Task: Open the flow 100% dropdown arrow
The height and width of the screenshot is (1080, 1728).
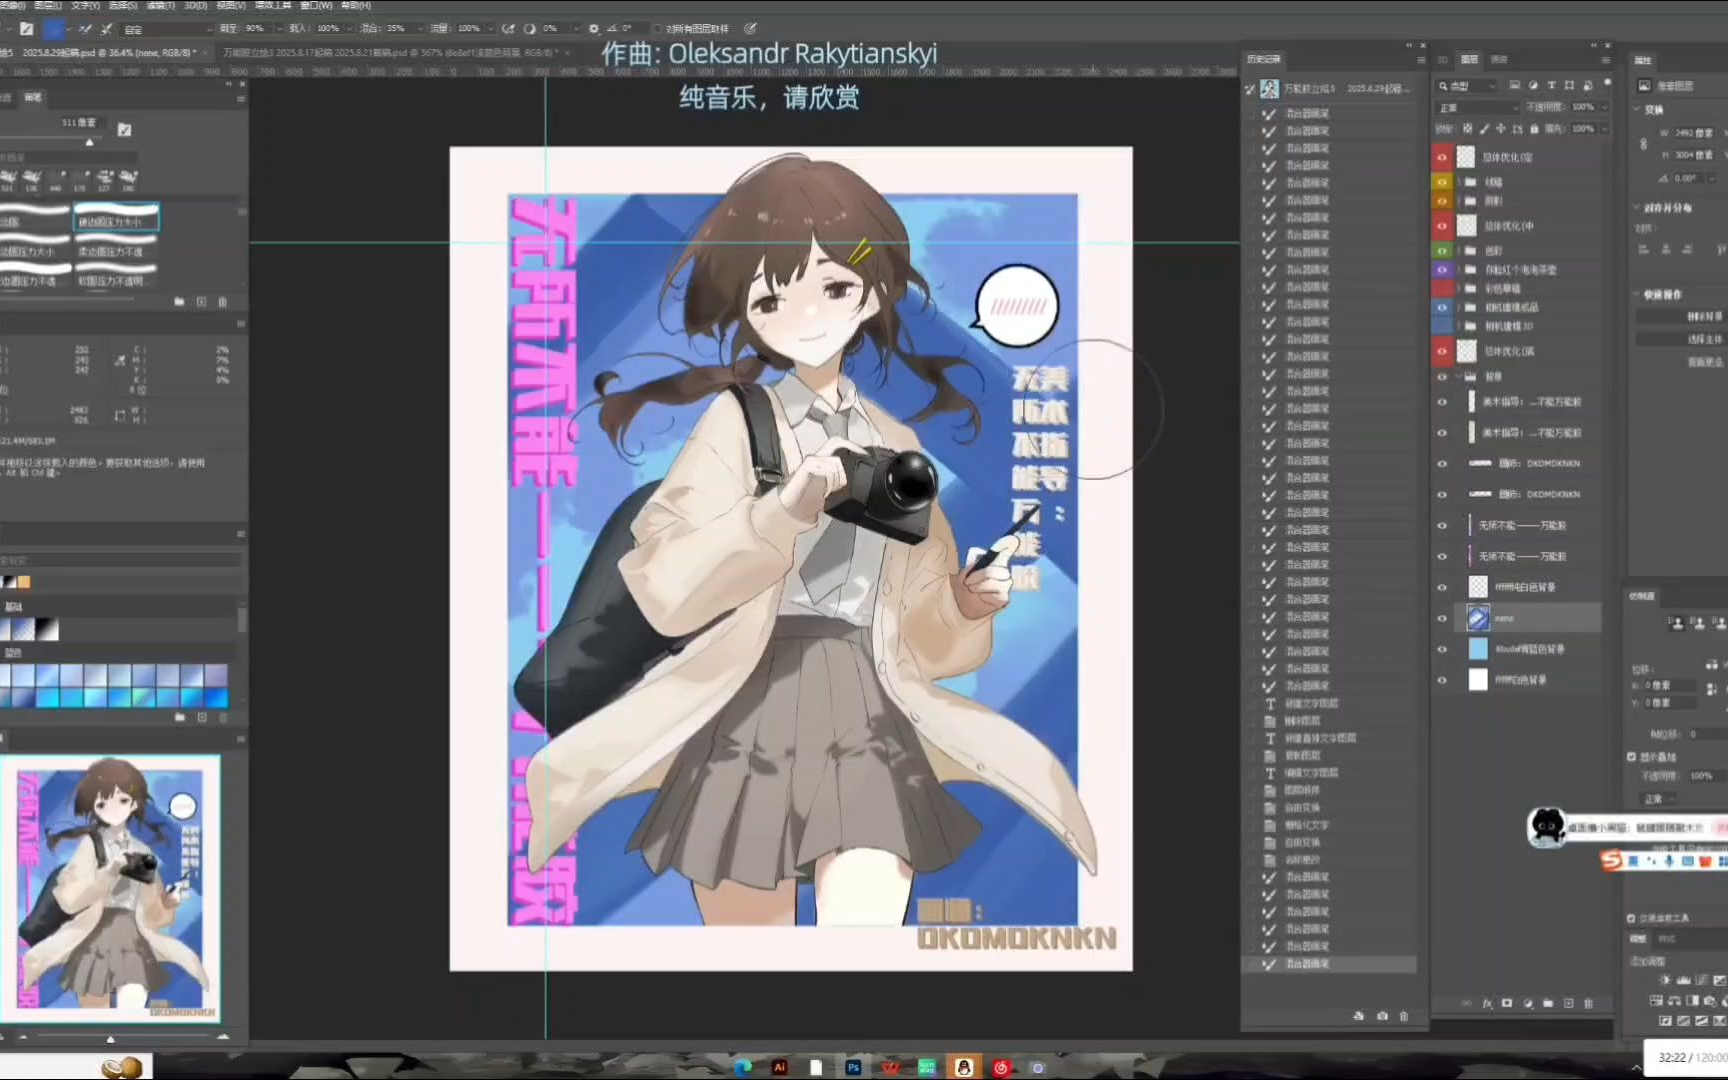Action: [x=490, y=29]
